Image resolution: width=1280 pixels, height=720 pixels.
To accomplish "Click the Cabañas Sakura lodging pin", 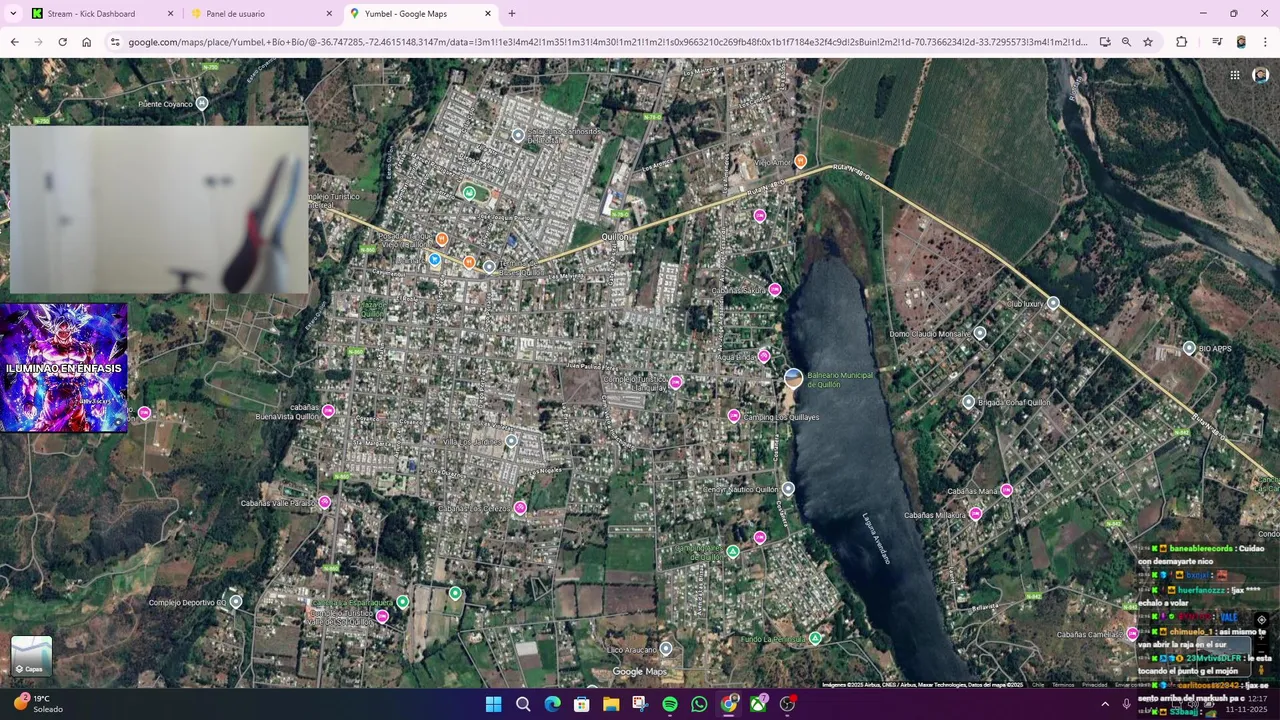I will tap(775, 289).
